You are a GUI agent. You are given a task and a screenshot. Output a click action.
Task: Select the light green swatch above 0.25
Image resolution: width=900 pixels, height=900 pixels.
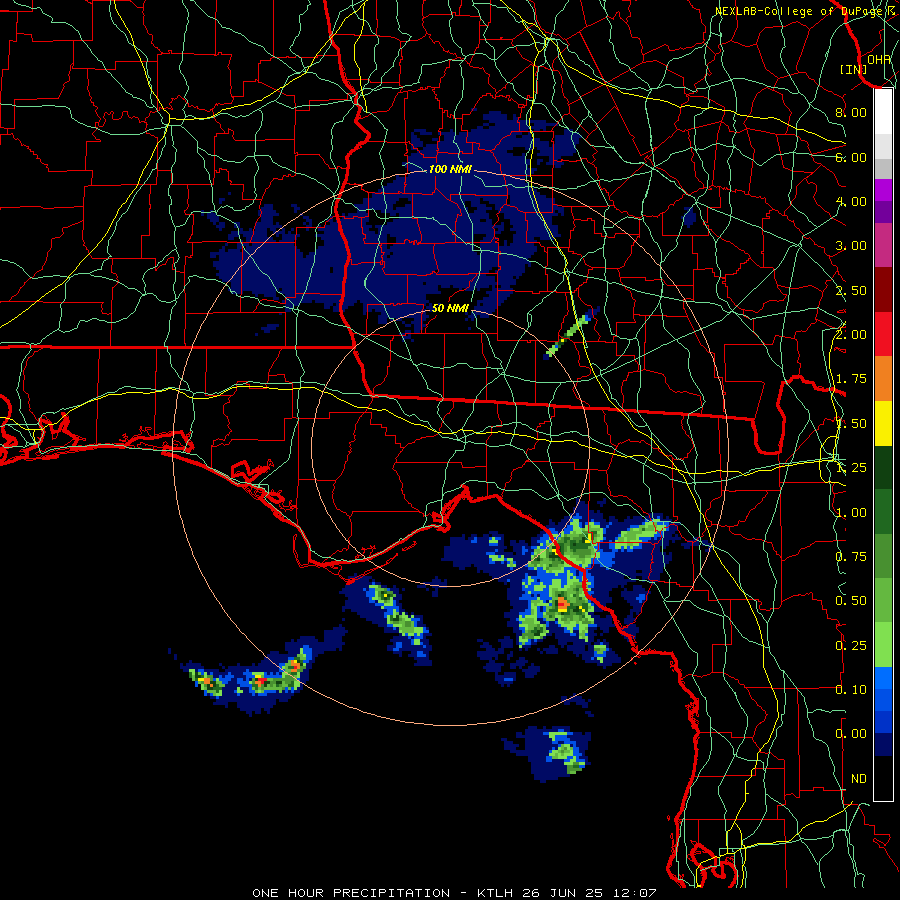coord(883,645)
